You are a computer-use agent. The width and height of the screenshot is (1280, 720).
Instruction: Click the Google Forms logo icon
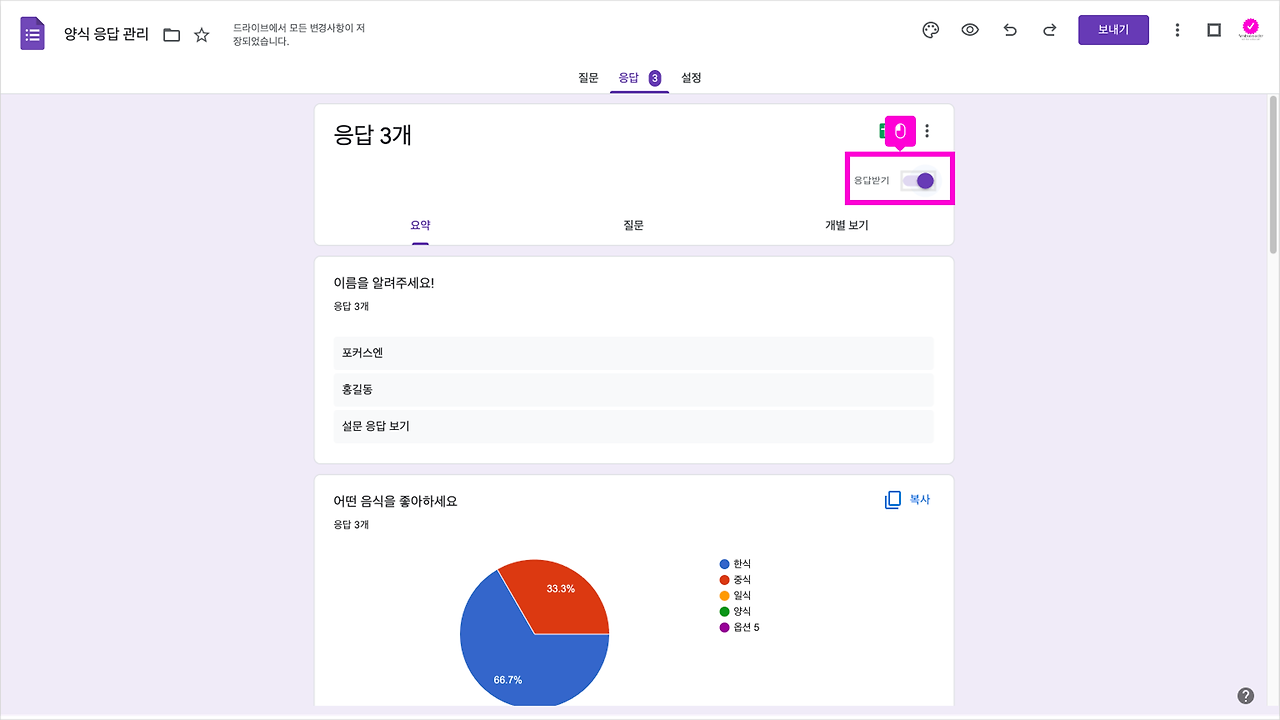31,31
